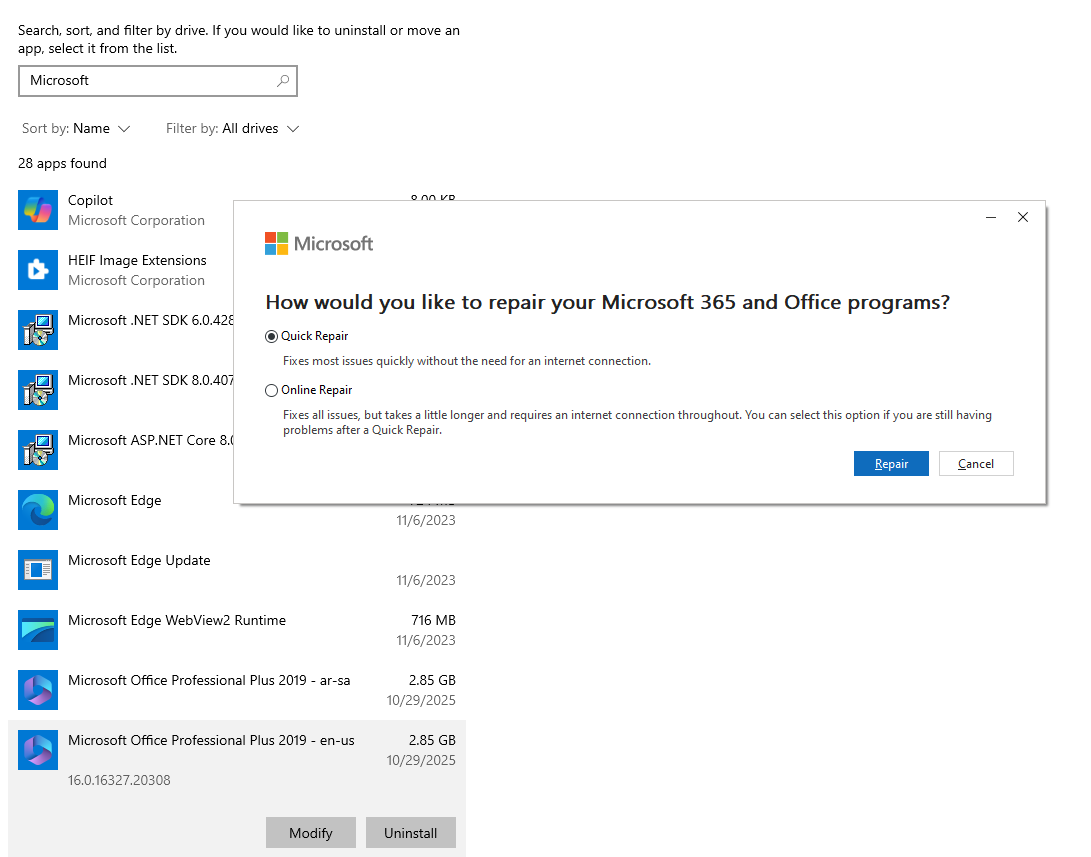The height and width of the screenshot is (857, 1091).
Task: Click the Copilot app icon
Action: 38,209
